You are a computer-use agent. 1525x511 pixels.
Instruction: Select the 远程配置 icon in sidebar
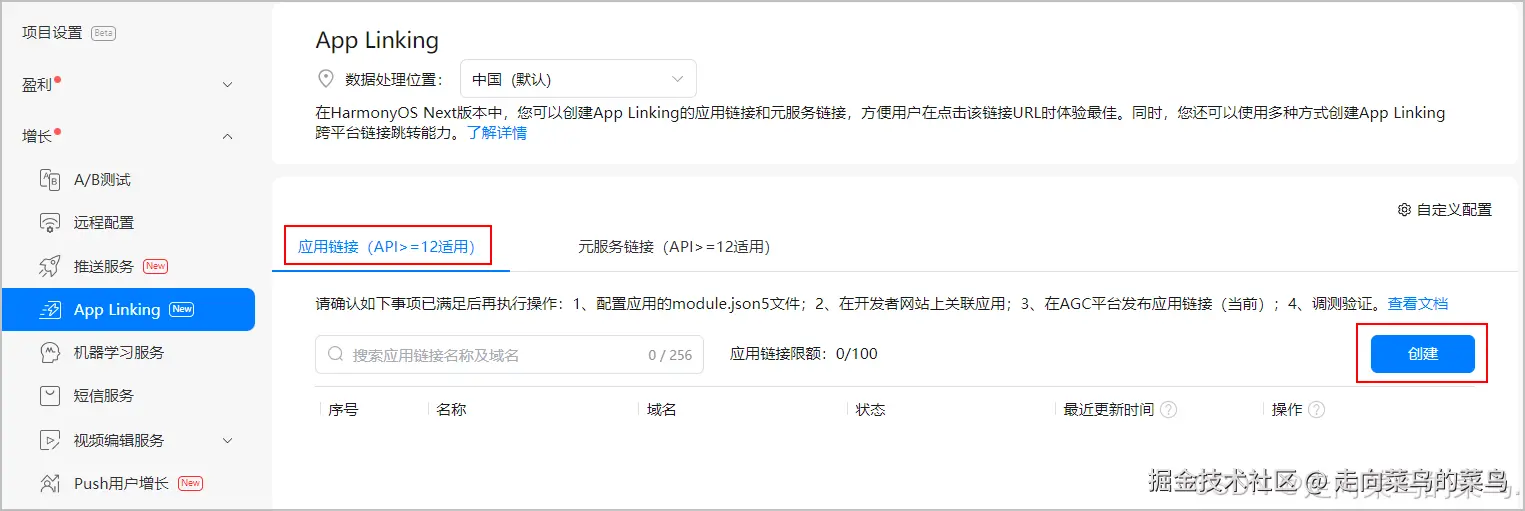click(50, 223)
